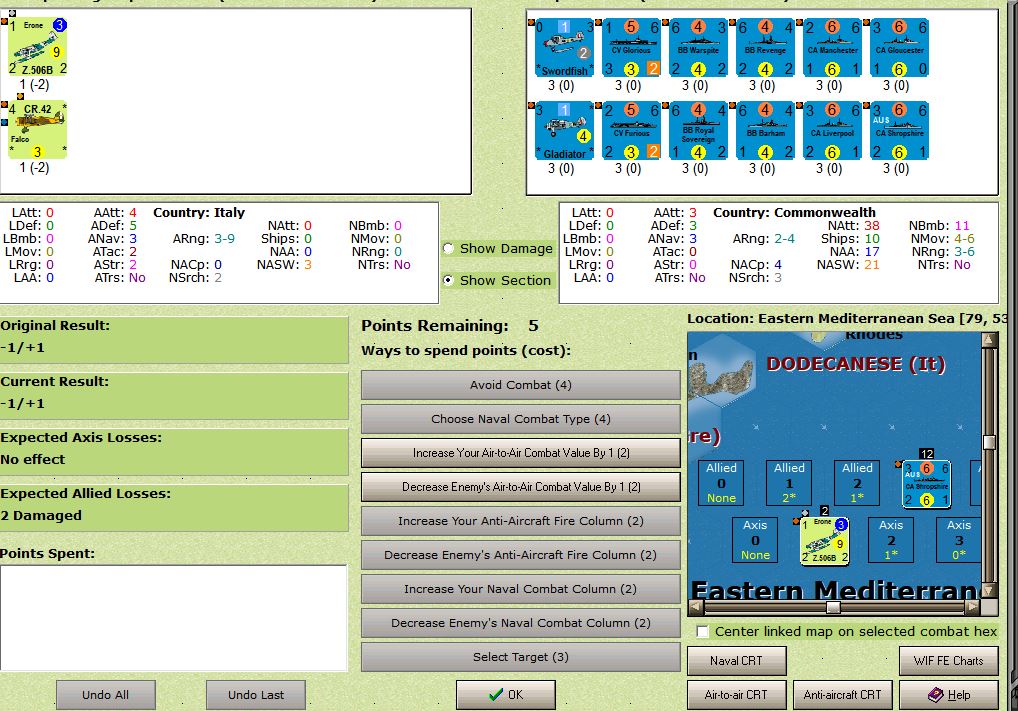Decrease enemy's anti-aircraft fire column

coord(521,555)
